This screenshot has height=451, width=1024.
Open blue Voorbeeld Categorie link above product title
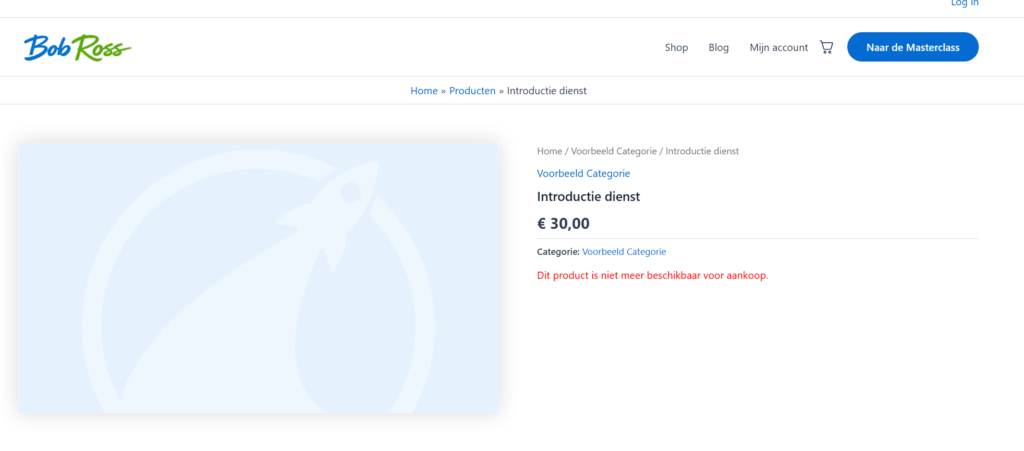pos(583,174)
